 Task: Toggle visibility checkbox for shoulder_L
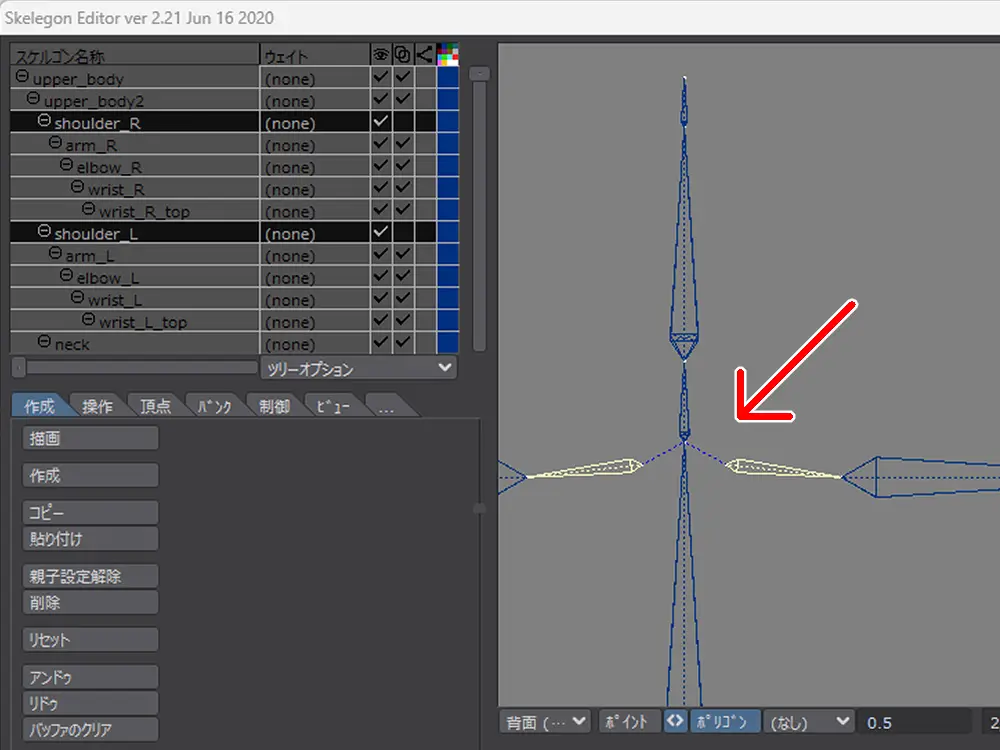381,233
